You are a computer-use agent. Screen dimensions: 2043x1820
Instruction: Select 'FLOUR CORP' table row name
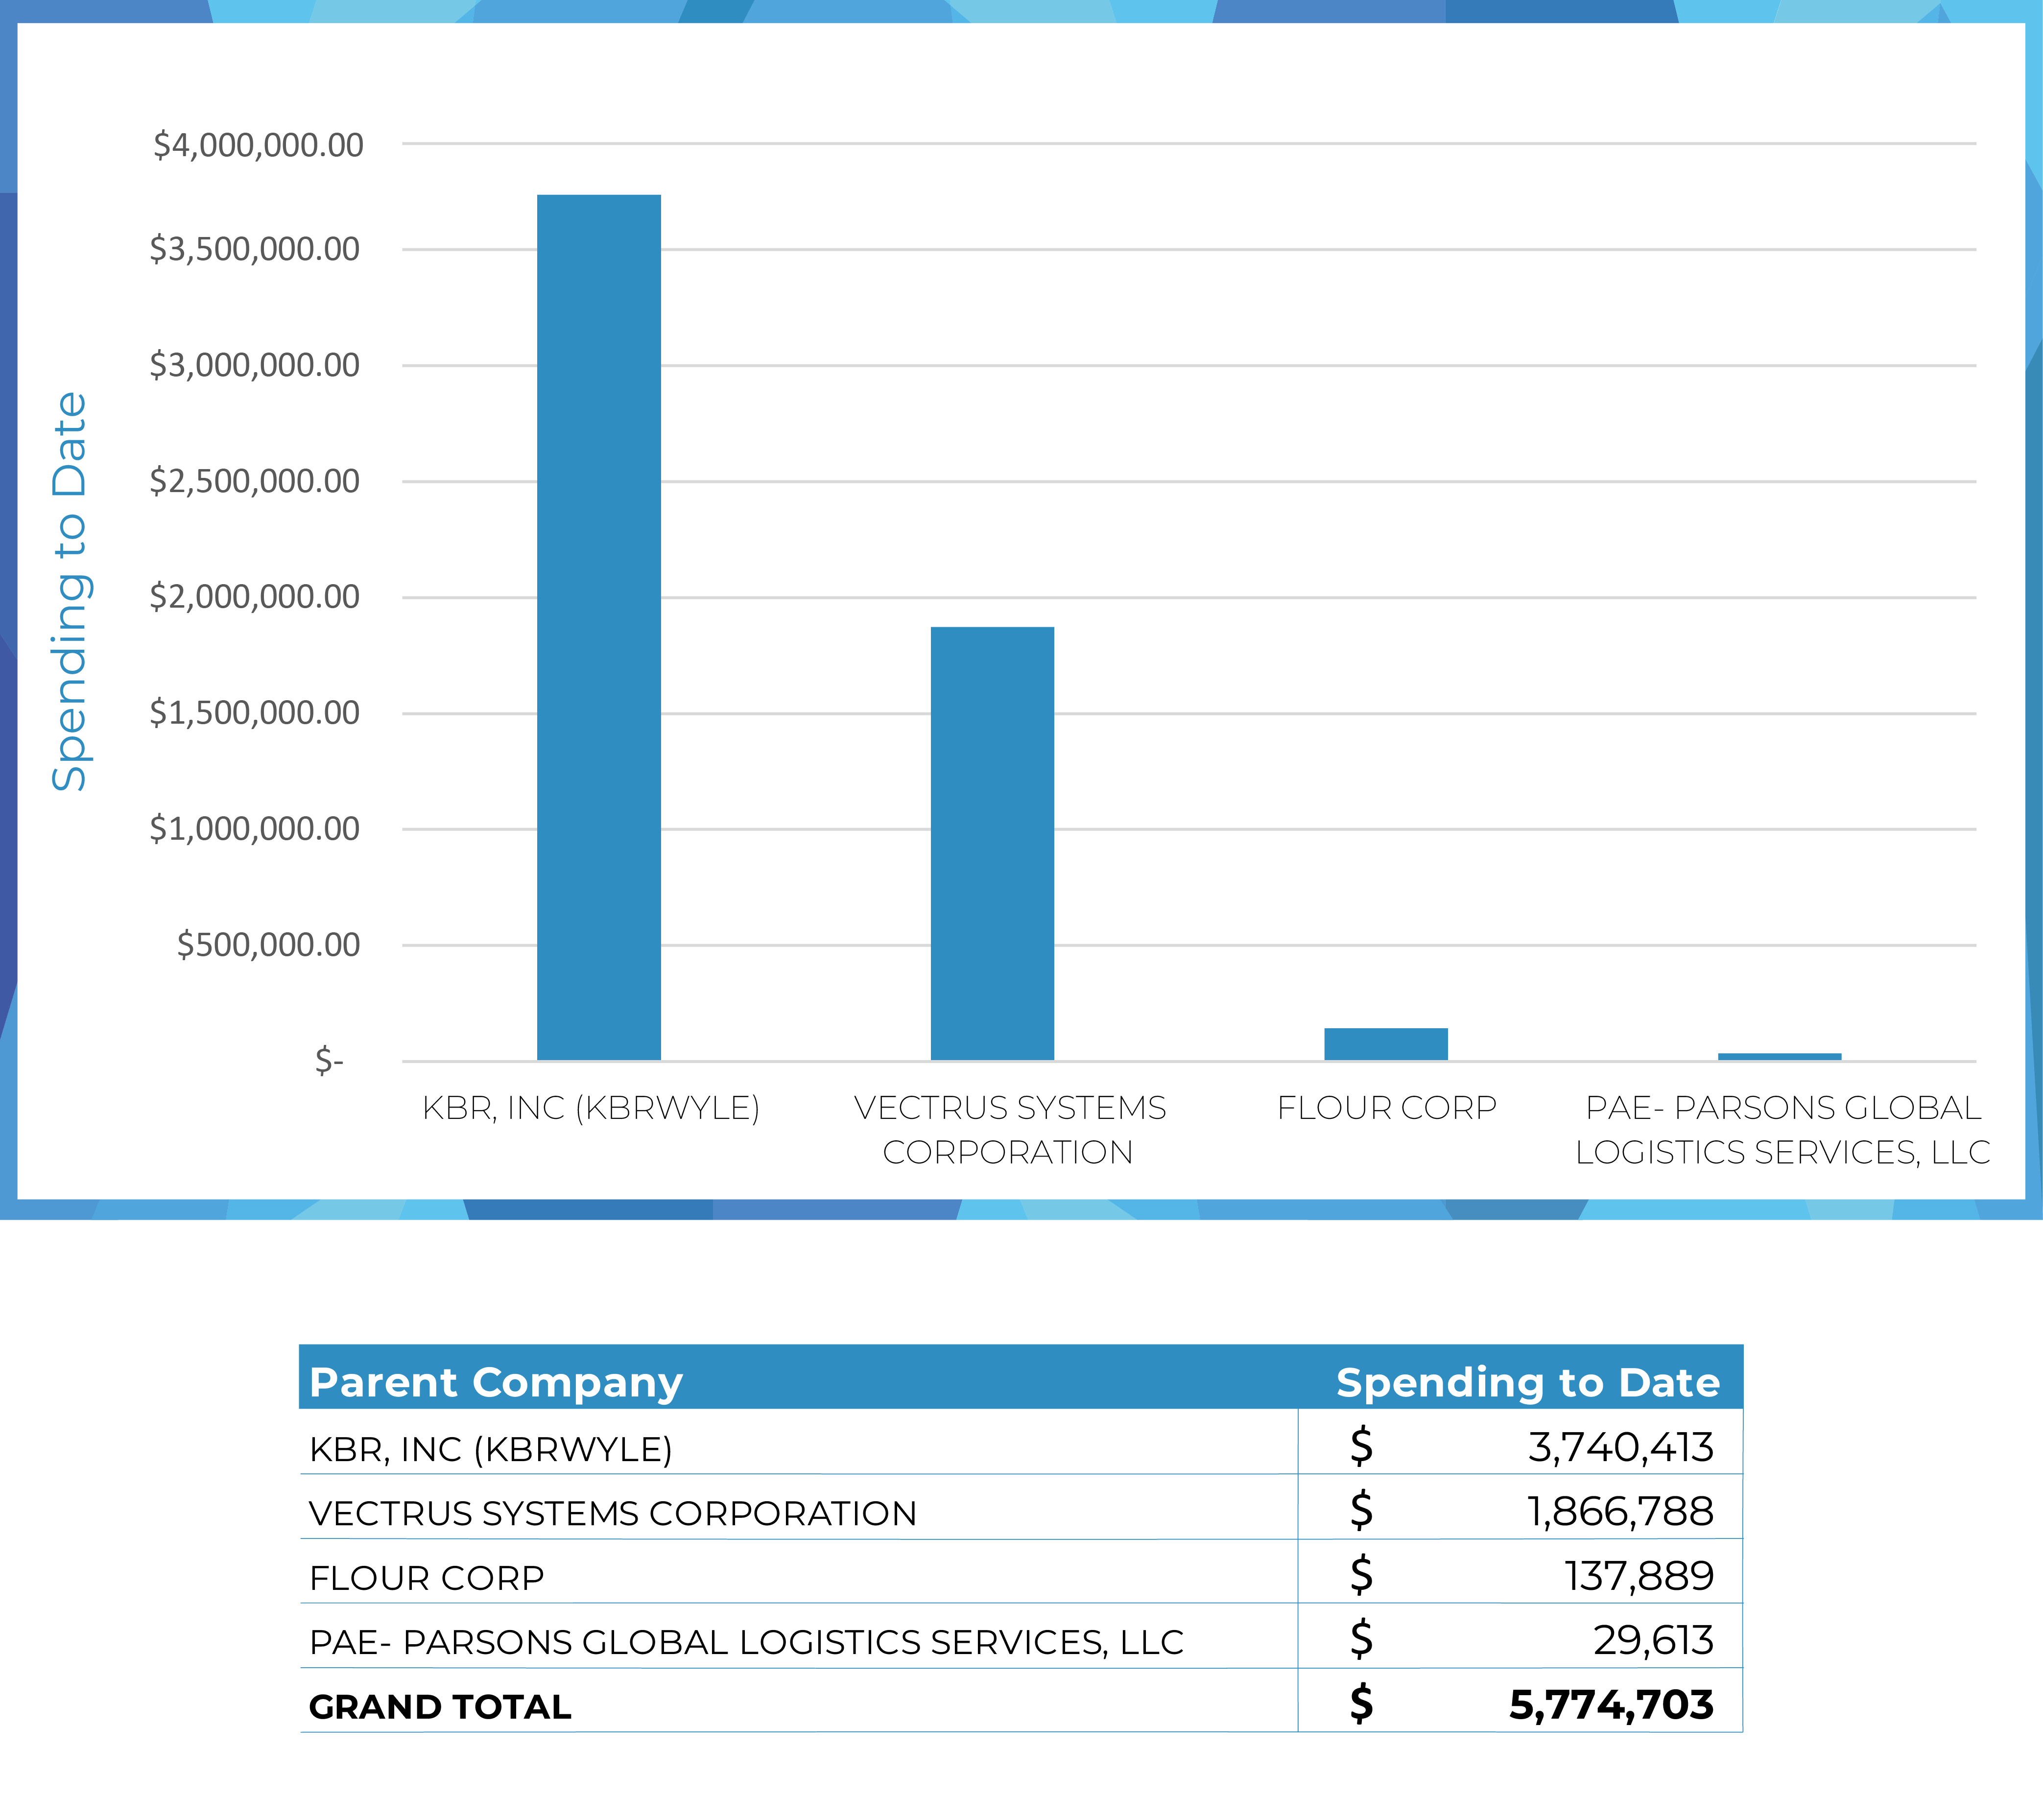[x=427, y=1578]
